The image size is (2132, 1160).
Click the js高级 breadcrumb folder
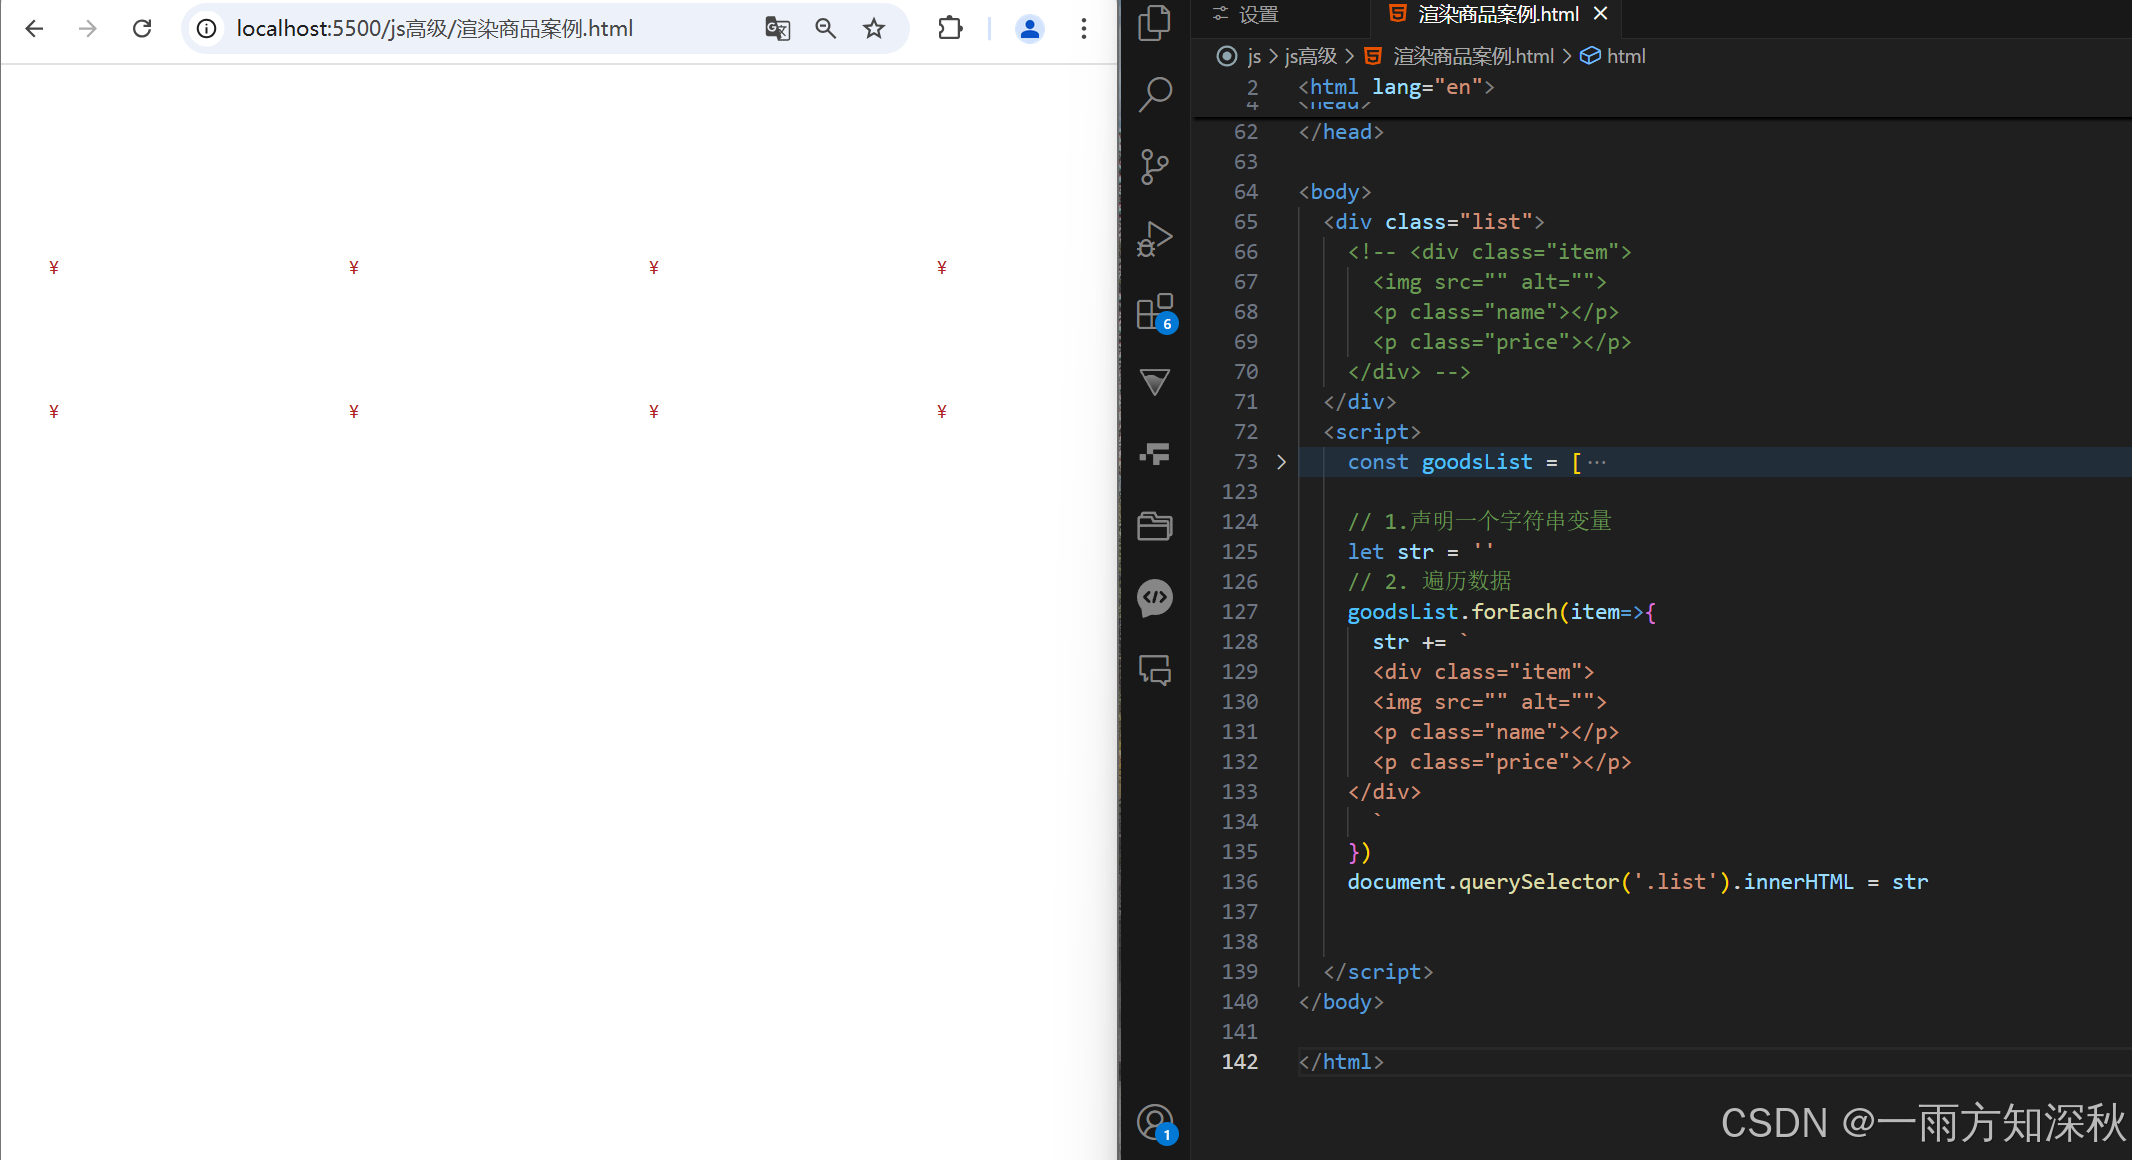pos(1310,57)
